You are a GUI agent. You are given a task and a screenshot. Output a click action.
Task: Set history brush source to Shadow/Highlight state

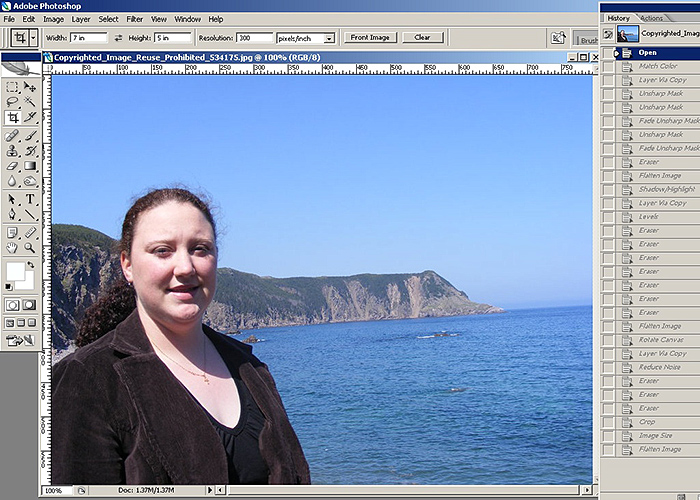tap(608, 190)
